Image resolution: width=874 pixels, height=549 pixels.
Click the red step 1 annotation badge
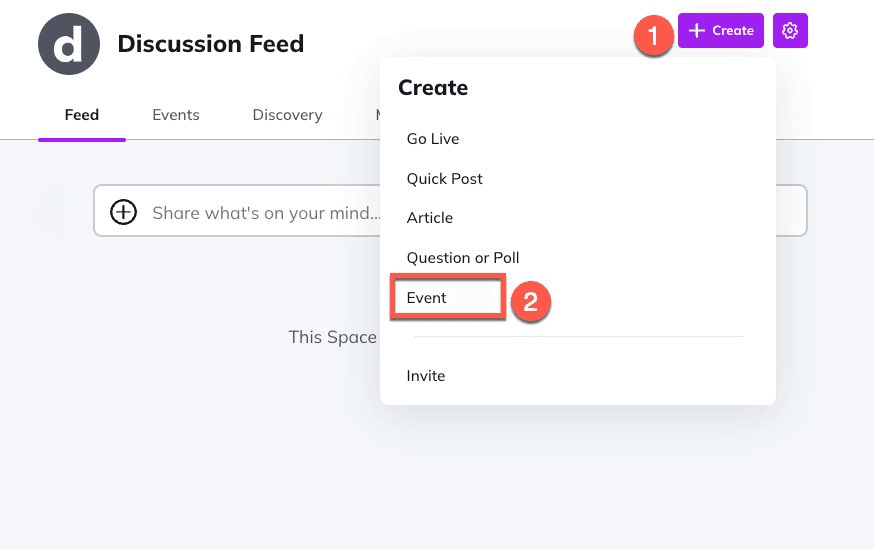pyautogui.click(x=653, y=39)
